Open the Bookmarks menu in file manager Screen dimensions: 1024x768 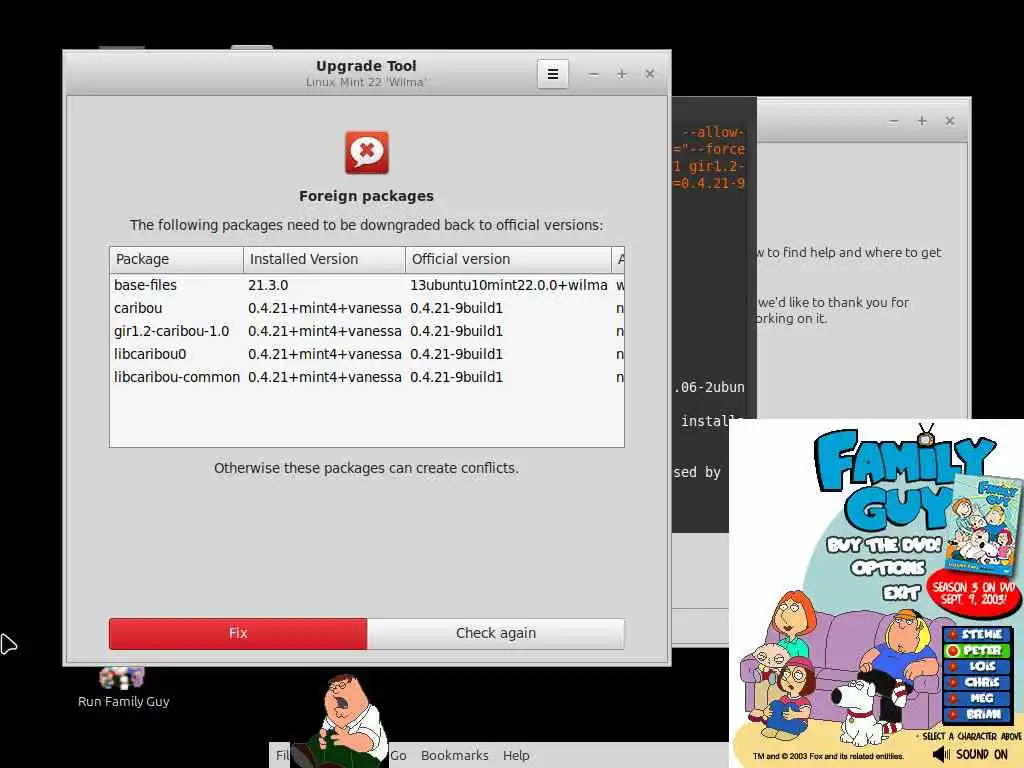455,756
